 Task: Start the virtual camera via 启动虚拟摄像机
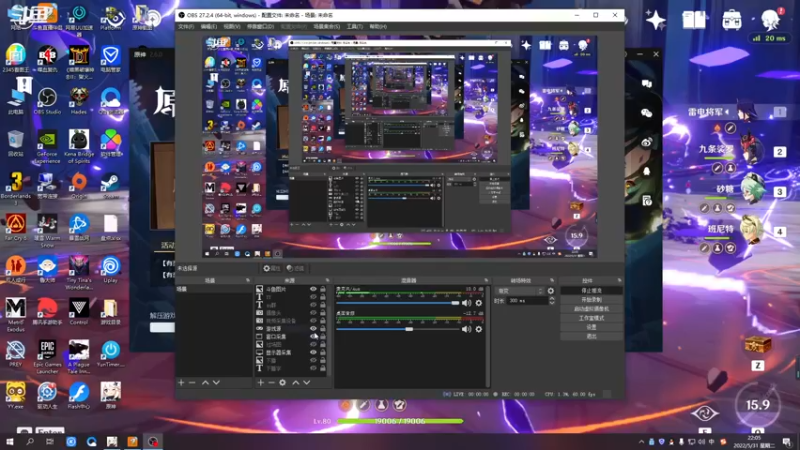click(x=591, y=309)
